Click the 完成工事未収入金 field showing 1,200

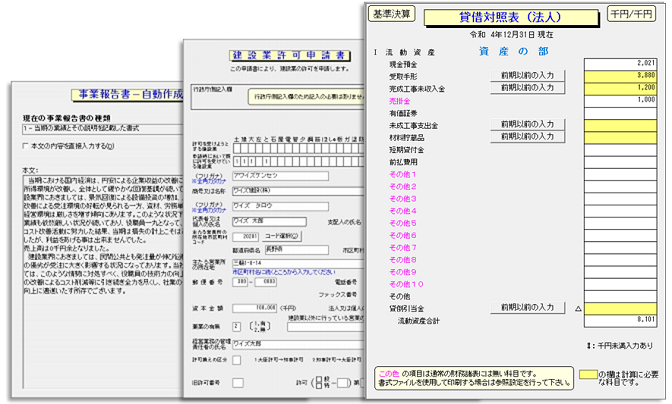620,88
